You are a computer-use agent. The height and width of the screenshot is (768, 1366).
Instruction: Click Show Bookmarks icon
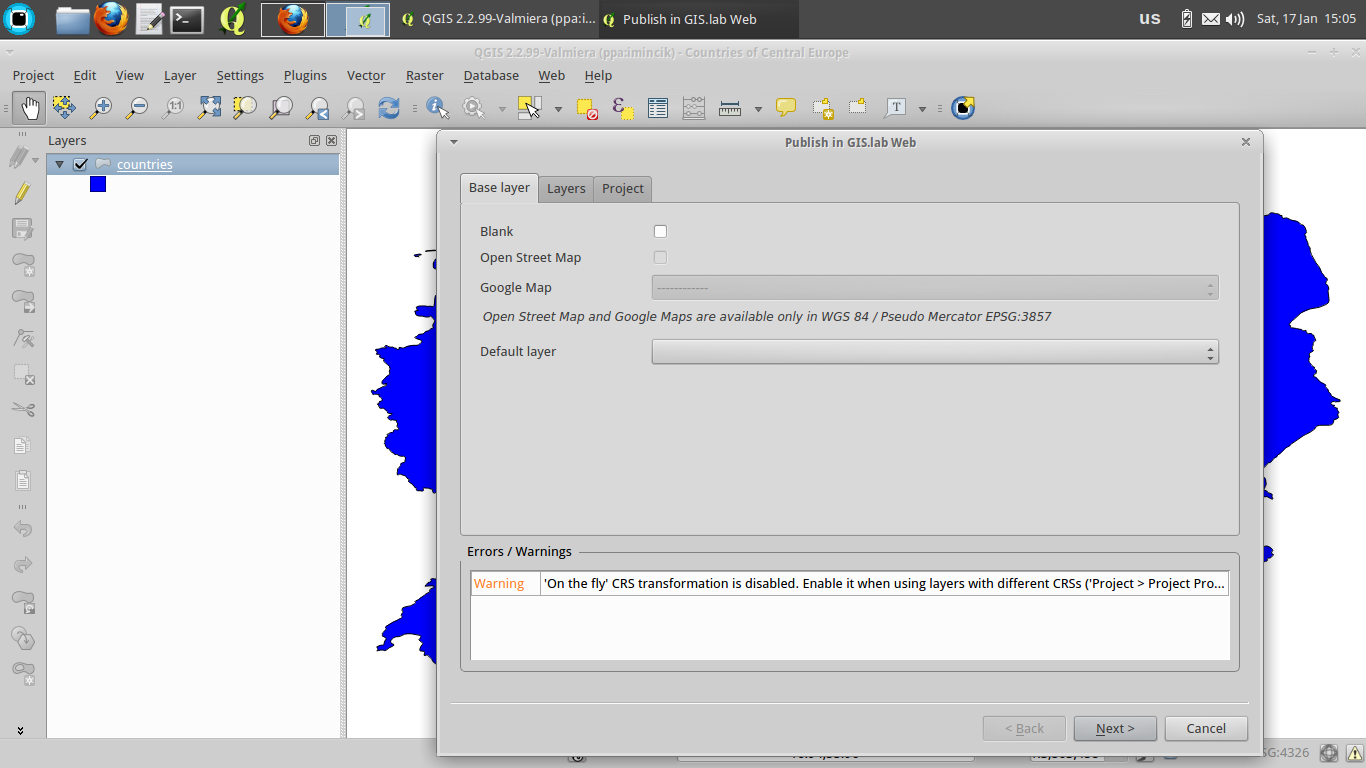(857, 107)
